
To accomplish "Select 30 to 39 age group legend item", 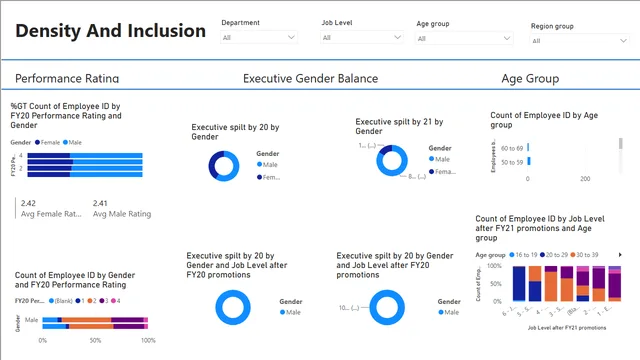I will (584, 255).
